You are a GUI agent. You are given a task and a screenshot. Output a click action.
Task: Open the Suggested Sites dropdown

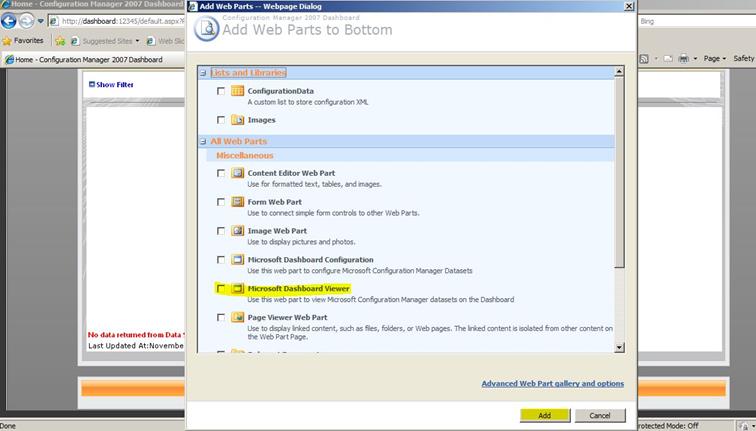click(137, 41)
